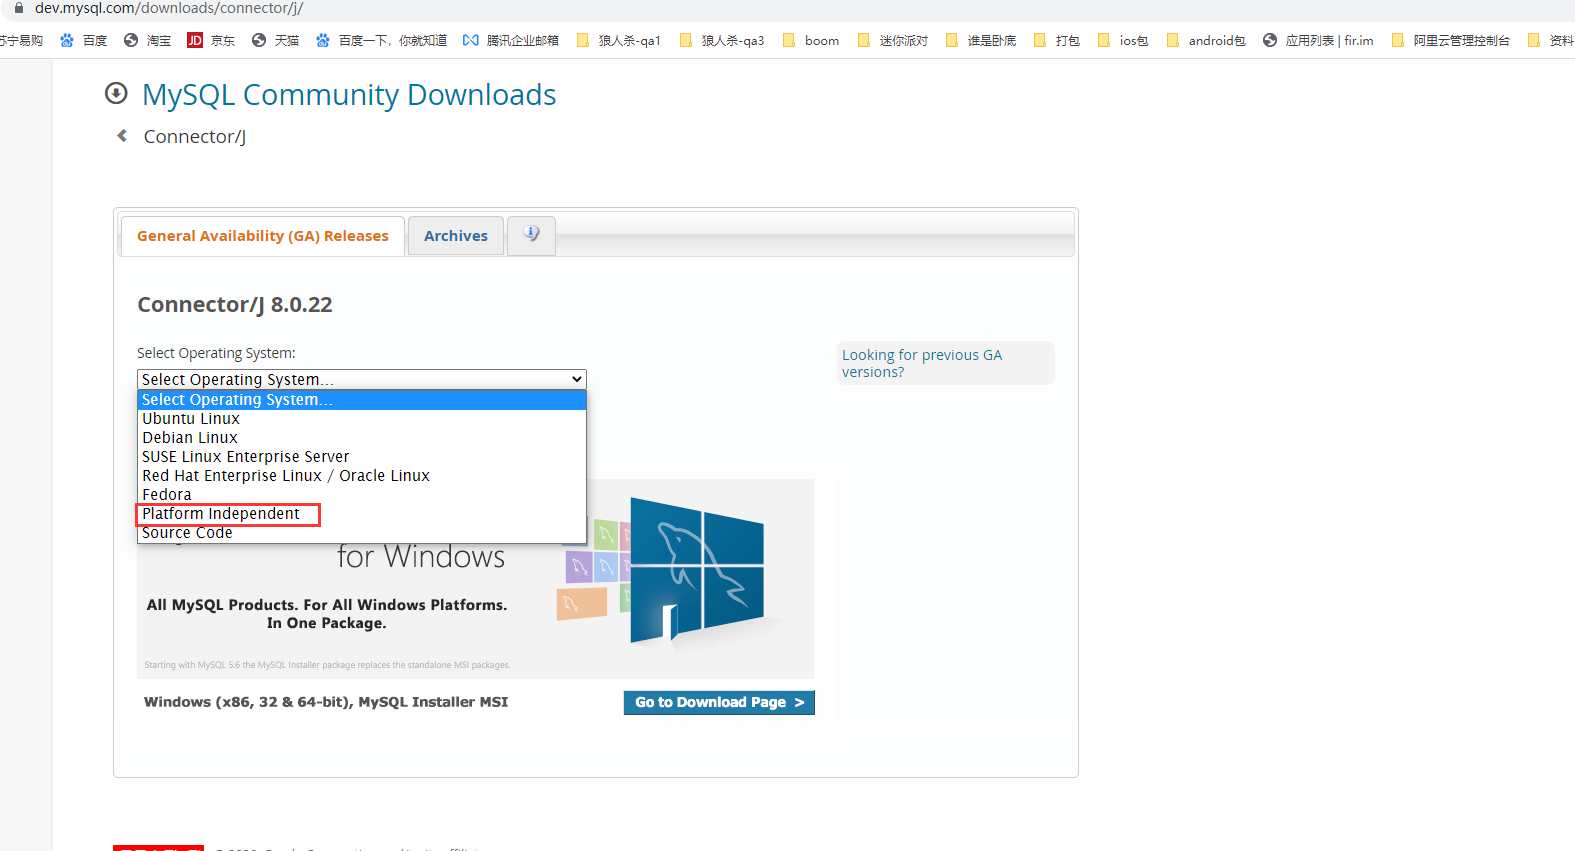Click the Connector/J 8.0.22 heading
This screenshot has width=1575, height=851.
point(235,304)
